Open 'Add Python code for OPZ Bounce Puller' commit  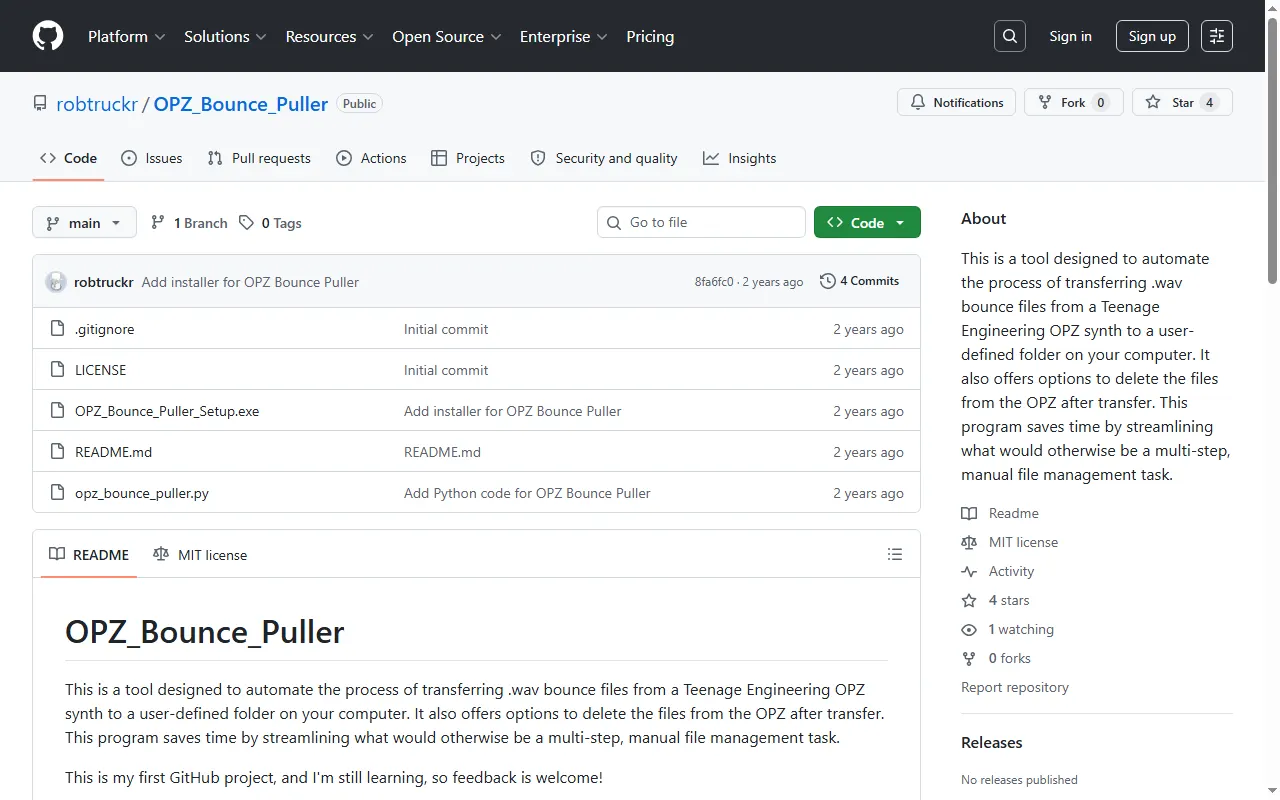tap(527, 493)
